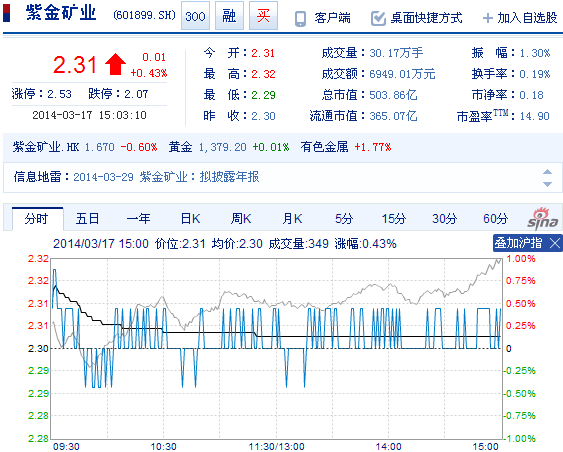Switch to the 一年 one-year tab
The height and width of the screenshot is (452, 563).
click(x=138, y=219)
